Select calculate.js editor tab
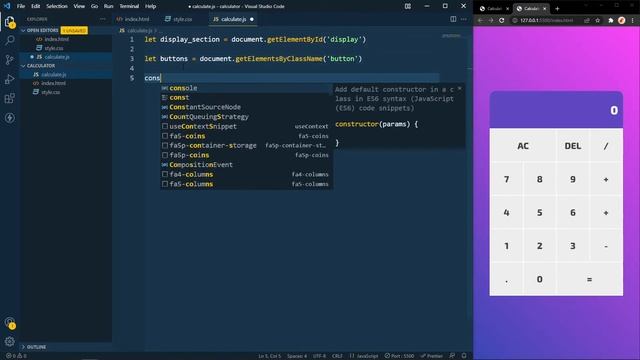 pyautogui.click(x=233, y=19)
